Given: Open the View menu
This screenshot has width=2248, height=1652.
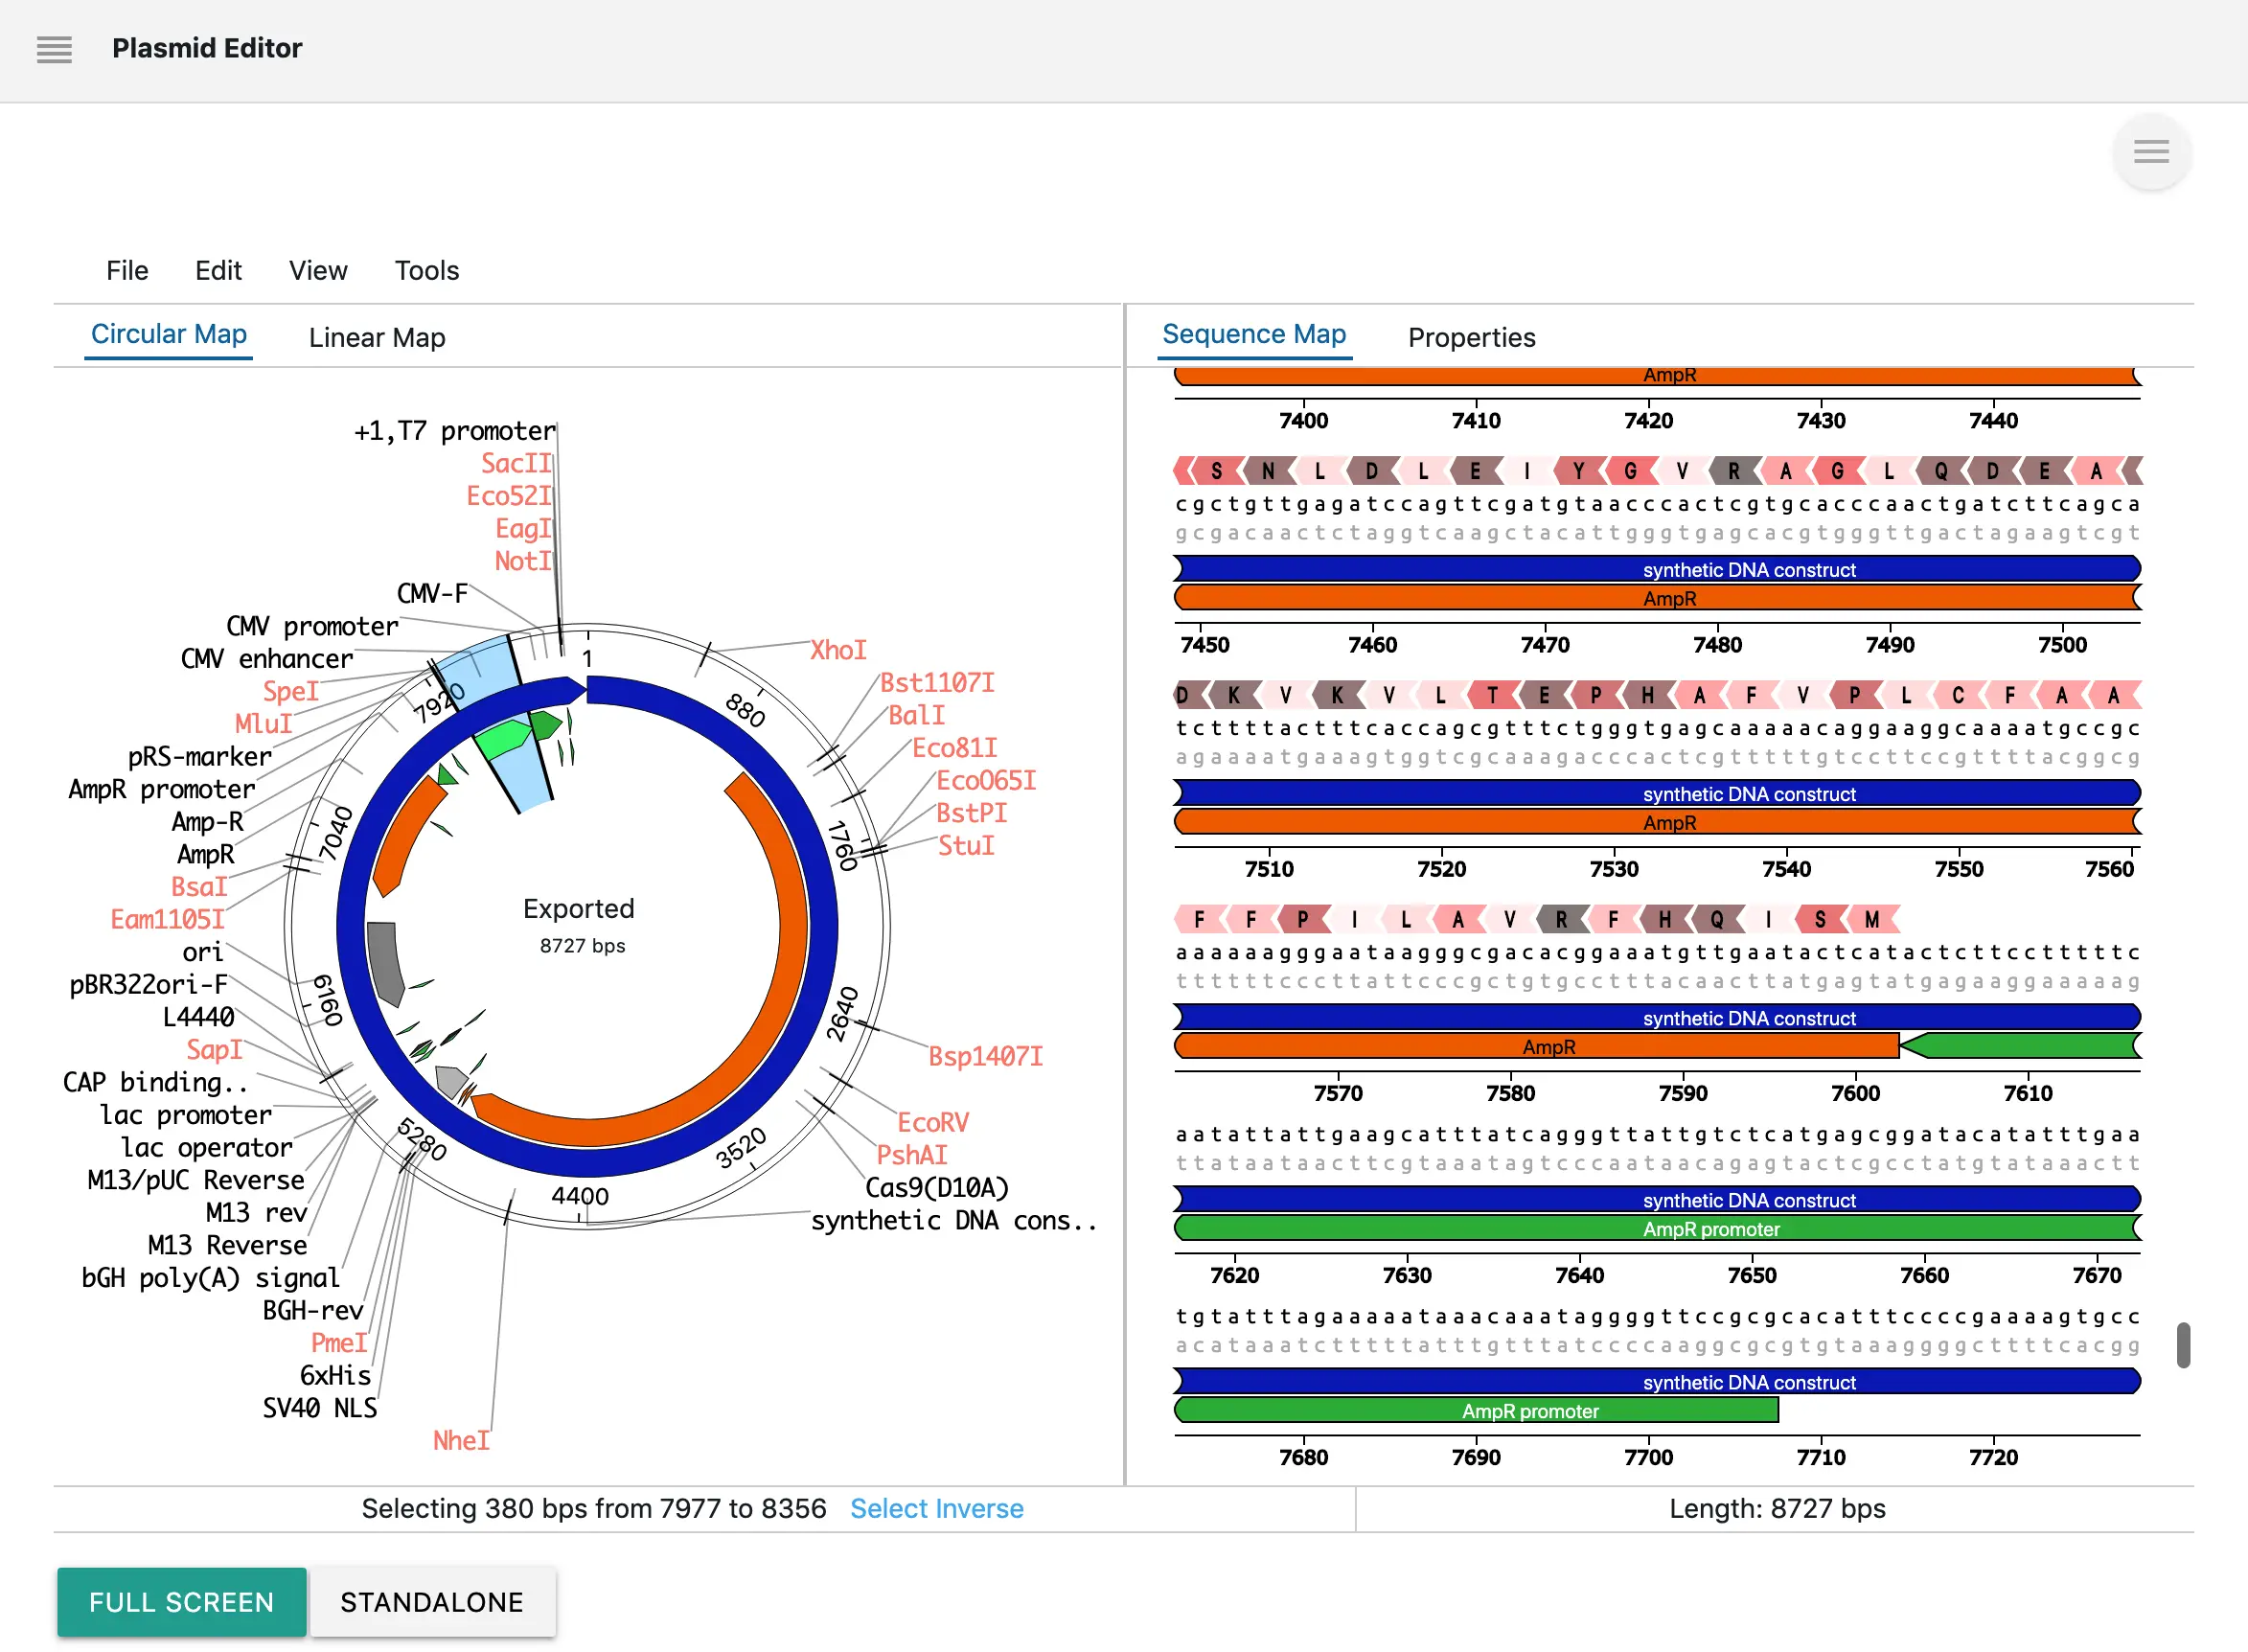Looking at the screenshot, I should 318,271.
